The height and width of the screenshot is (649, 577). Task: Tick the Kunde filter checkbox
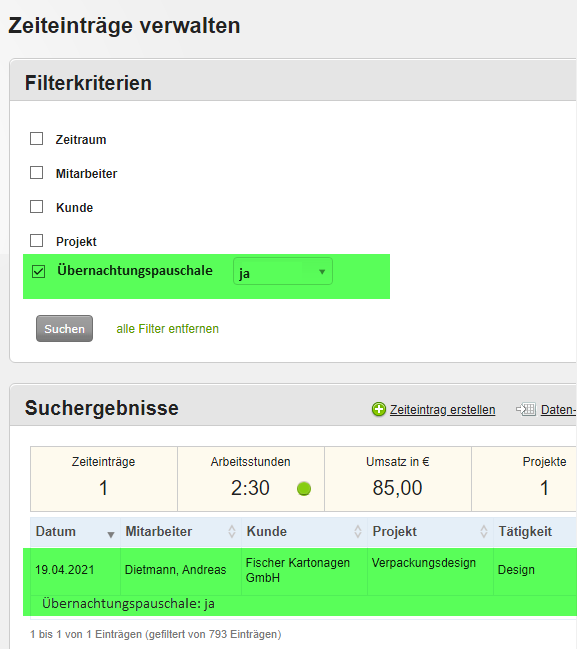click(36, 207)
